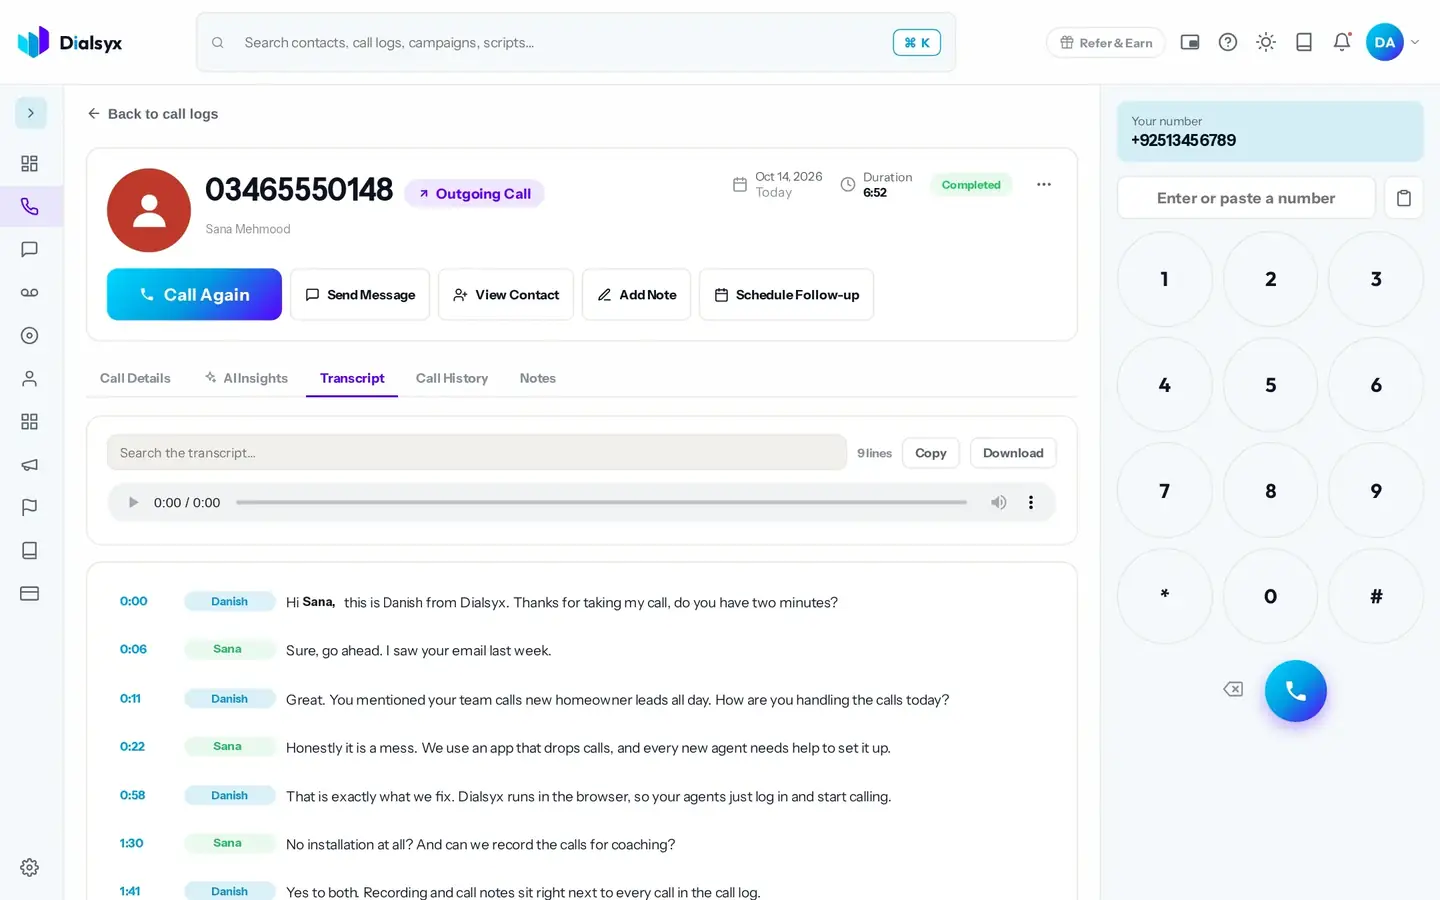Open the notifications bell
Viewport: 1440px width, 900px height.
[1342, 42]
